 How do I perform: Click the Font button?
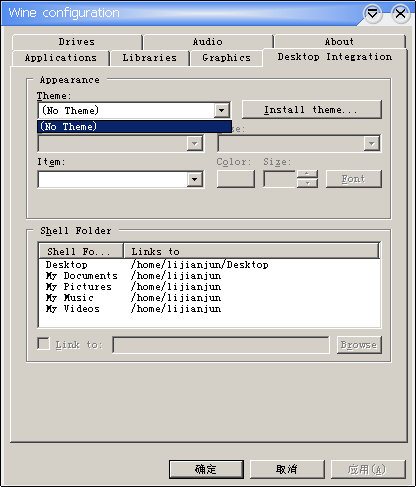point(354,179)
